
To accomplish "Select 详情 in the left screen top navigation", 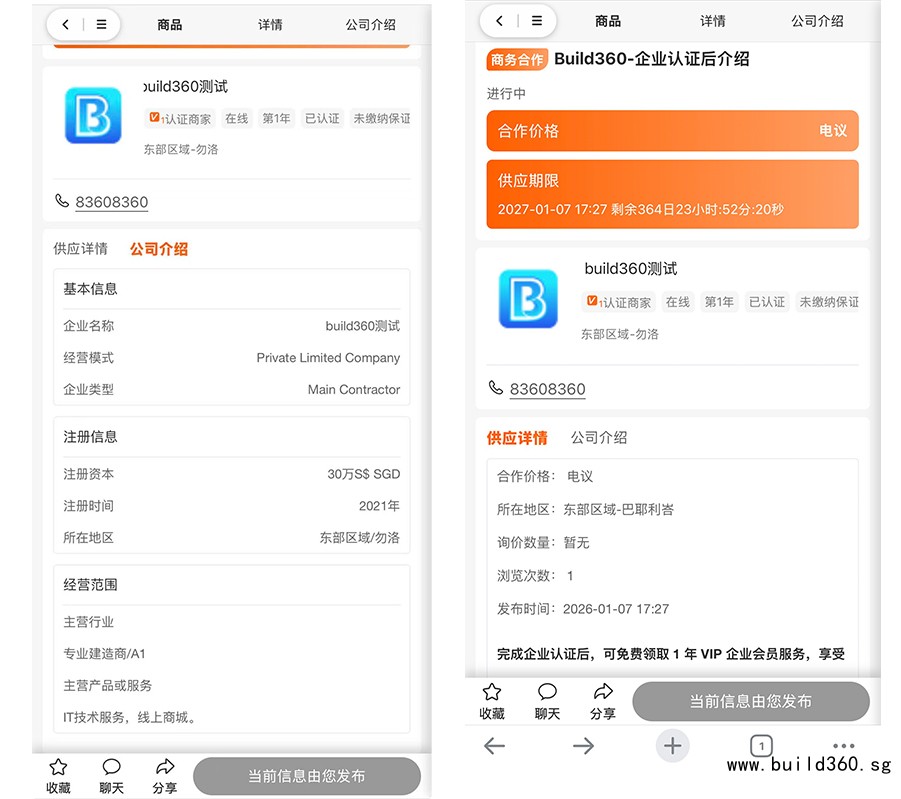I will 270,25.
